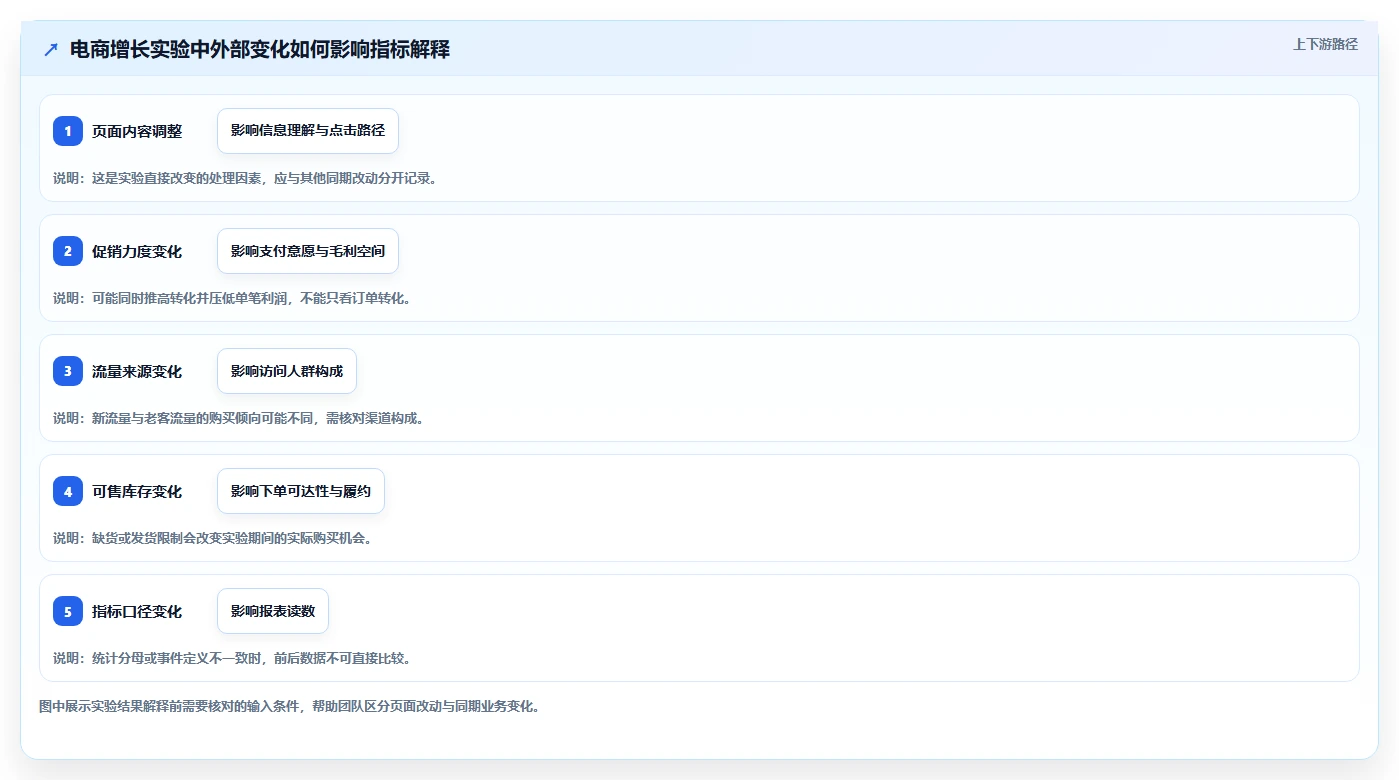Image resolution: width=1399 pixels, height=780 pixels.
Task: Select the 影响信息理解与点击路径 chip
Action: [308, 131]
